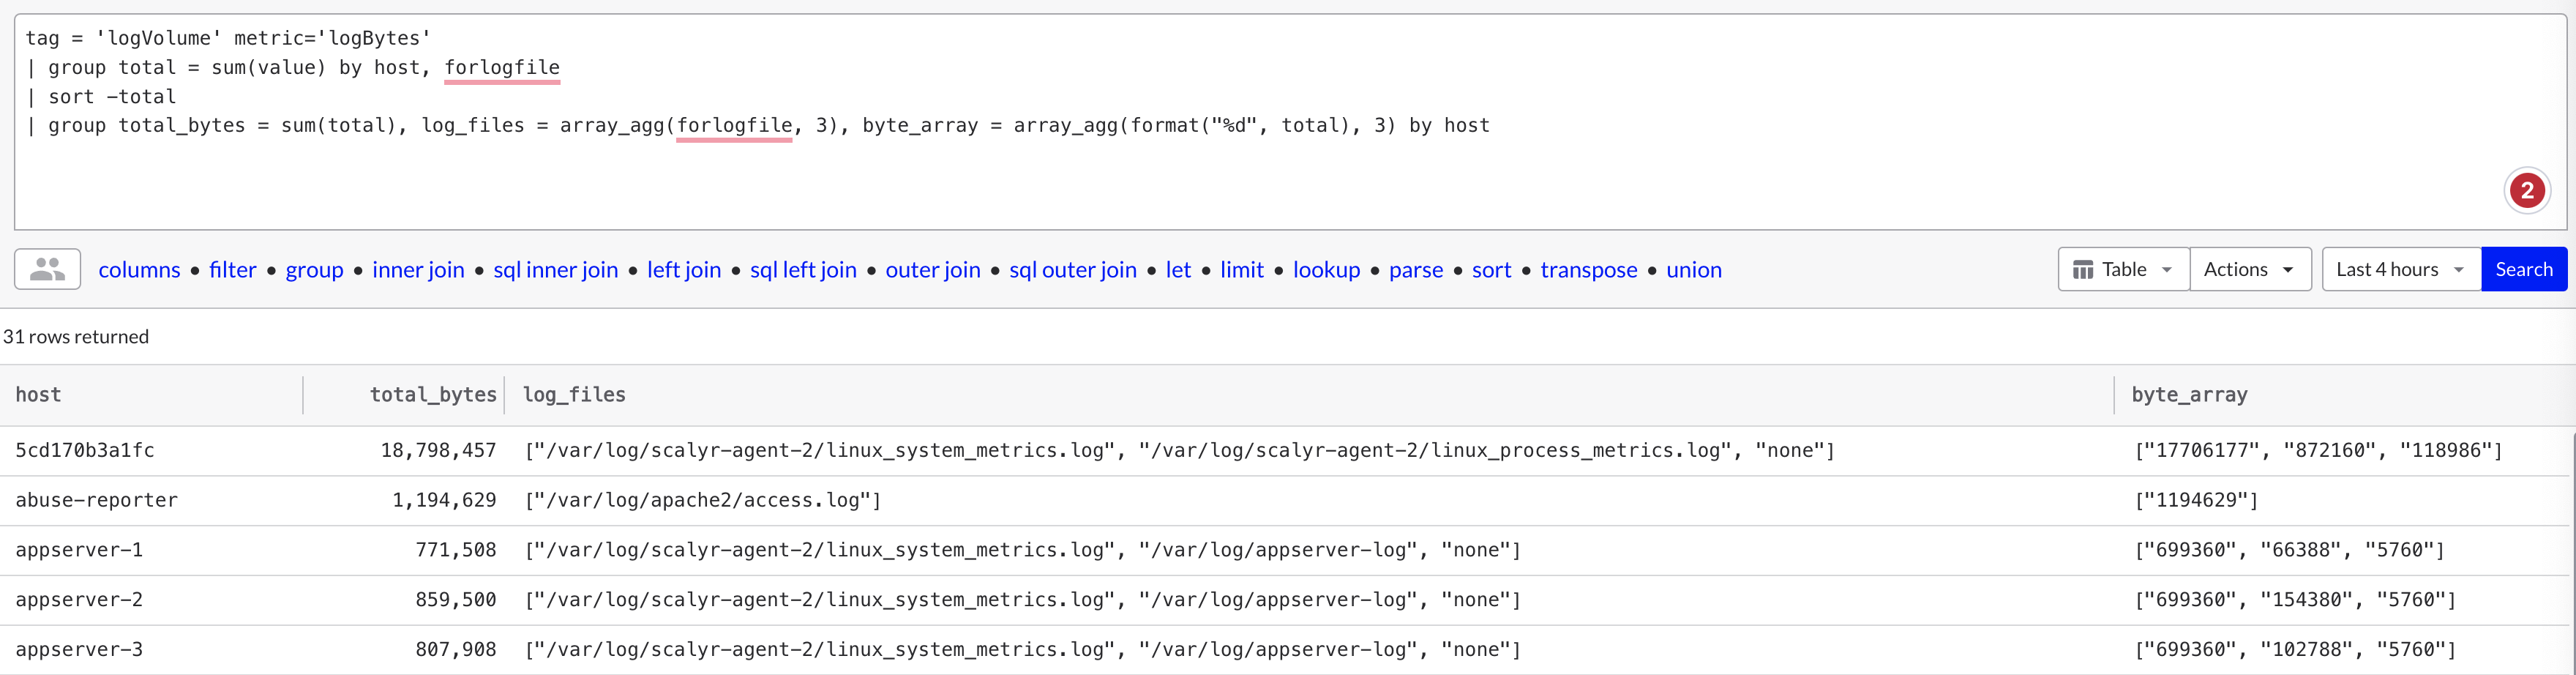Insert the transpose command link
The width and height of the screenshot is (2576, 675).
click(1589, 270)
